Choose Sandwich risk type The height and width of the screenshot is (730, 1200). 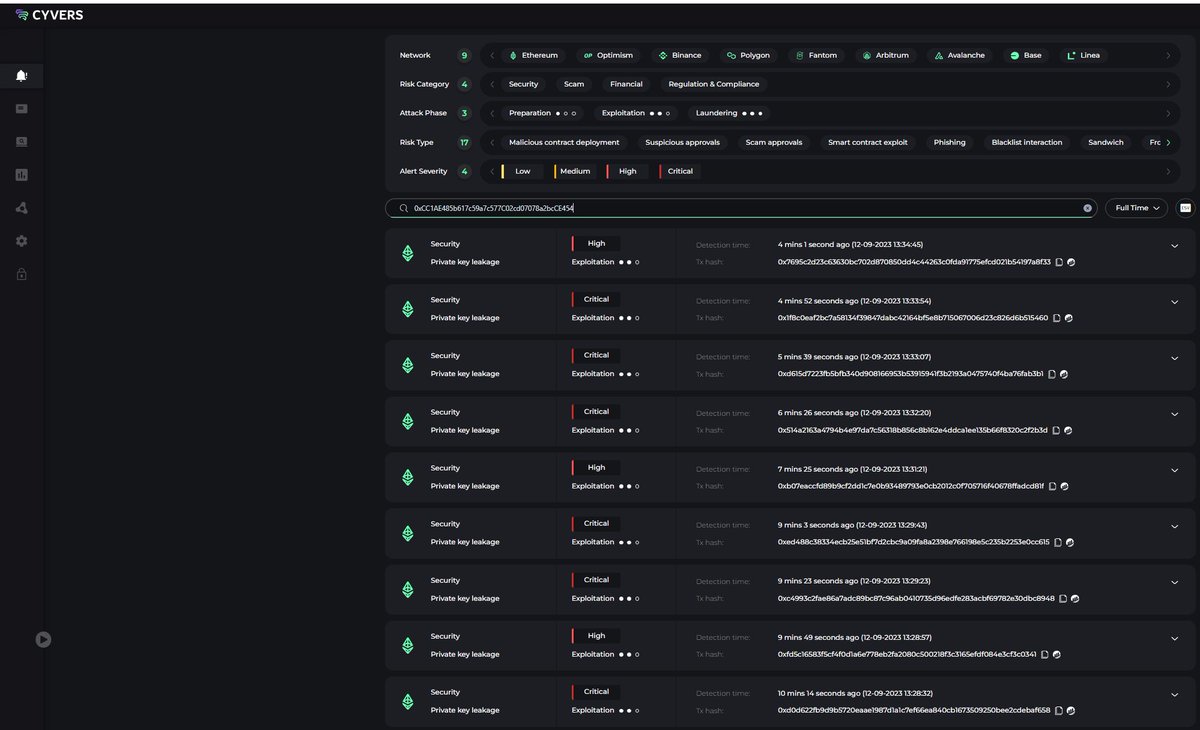(x=1106, y=142)
